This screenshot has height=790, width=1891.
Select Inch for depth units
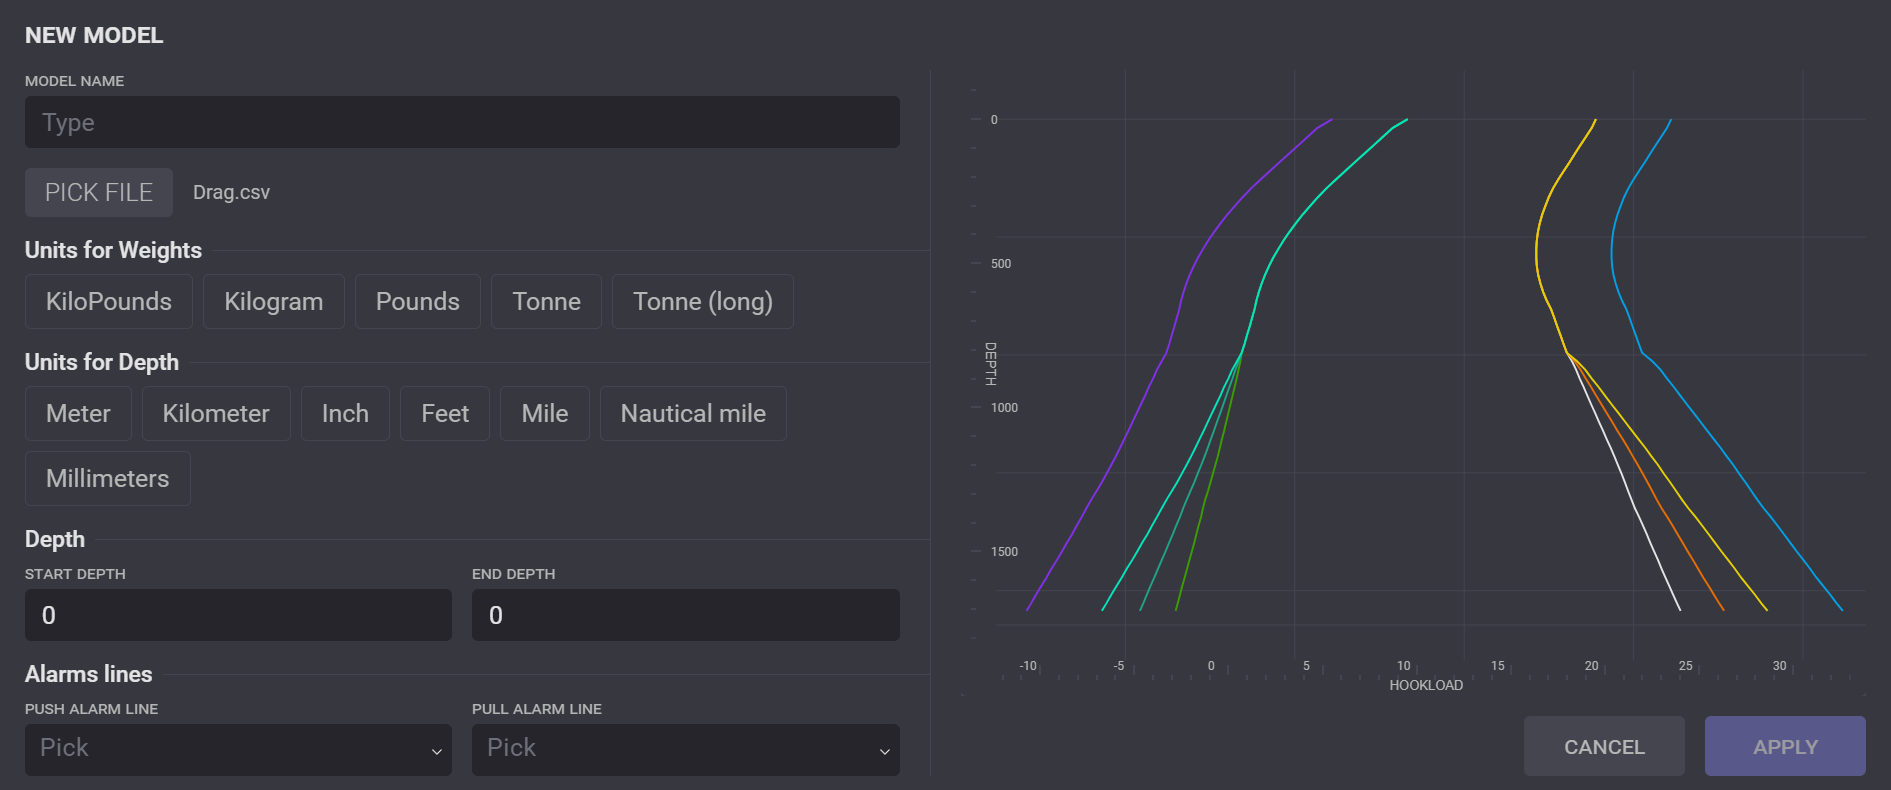345,414
